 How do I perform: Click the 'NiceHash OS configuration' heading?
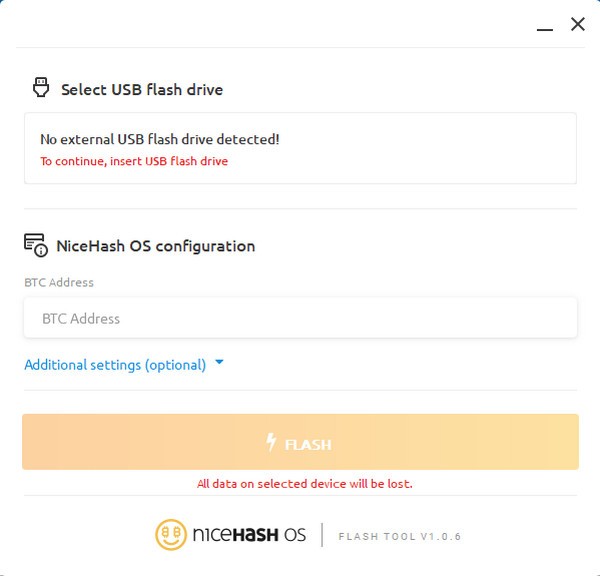(x=156, y=246)
